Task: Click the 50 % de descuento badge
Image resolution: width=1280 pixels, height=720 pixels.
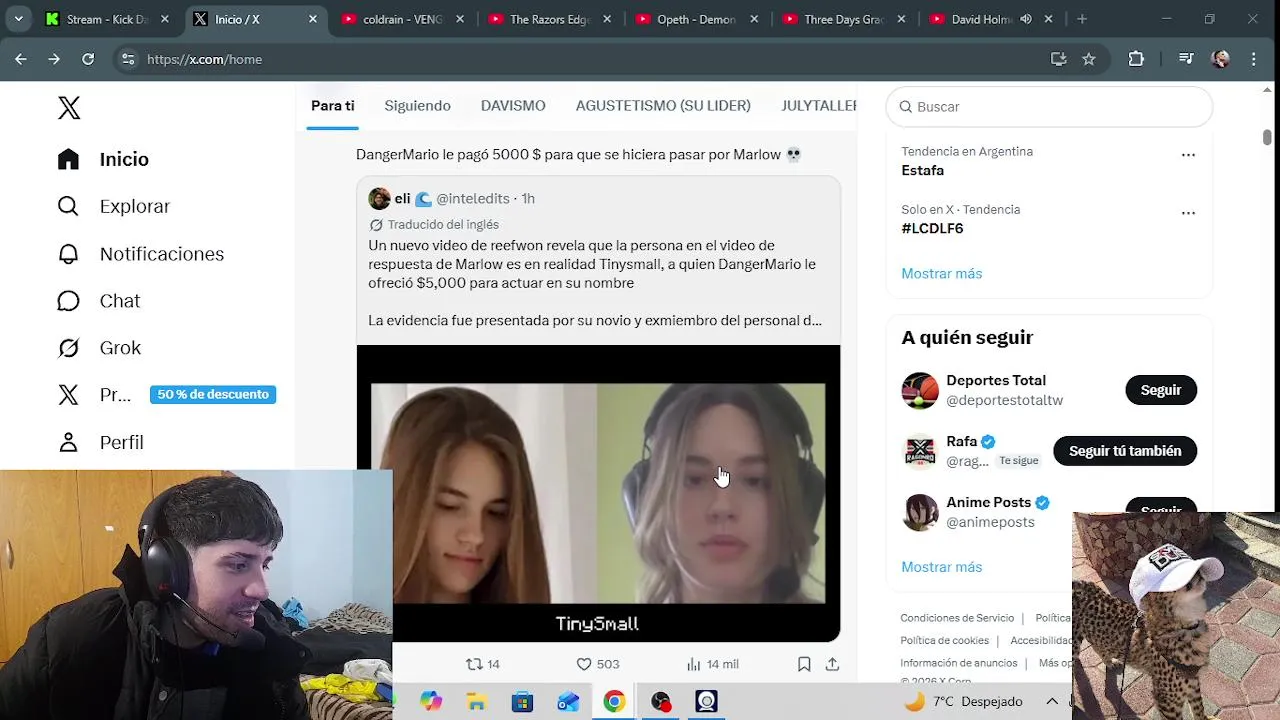Action: [x=213, y=394]
